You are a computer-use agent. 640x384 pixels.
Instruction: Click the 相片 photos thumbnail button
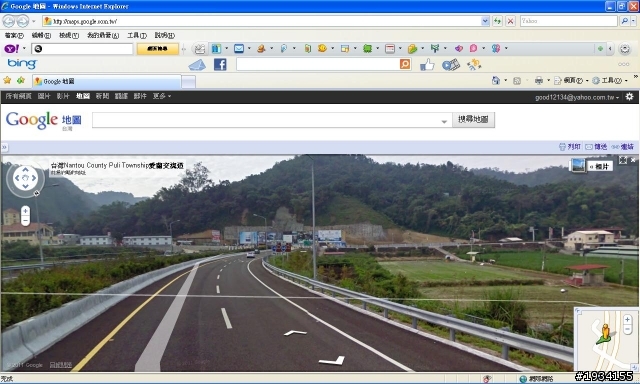(591, 166)
